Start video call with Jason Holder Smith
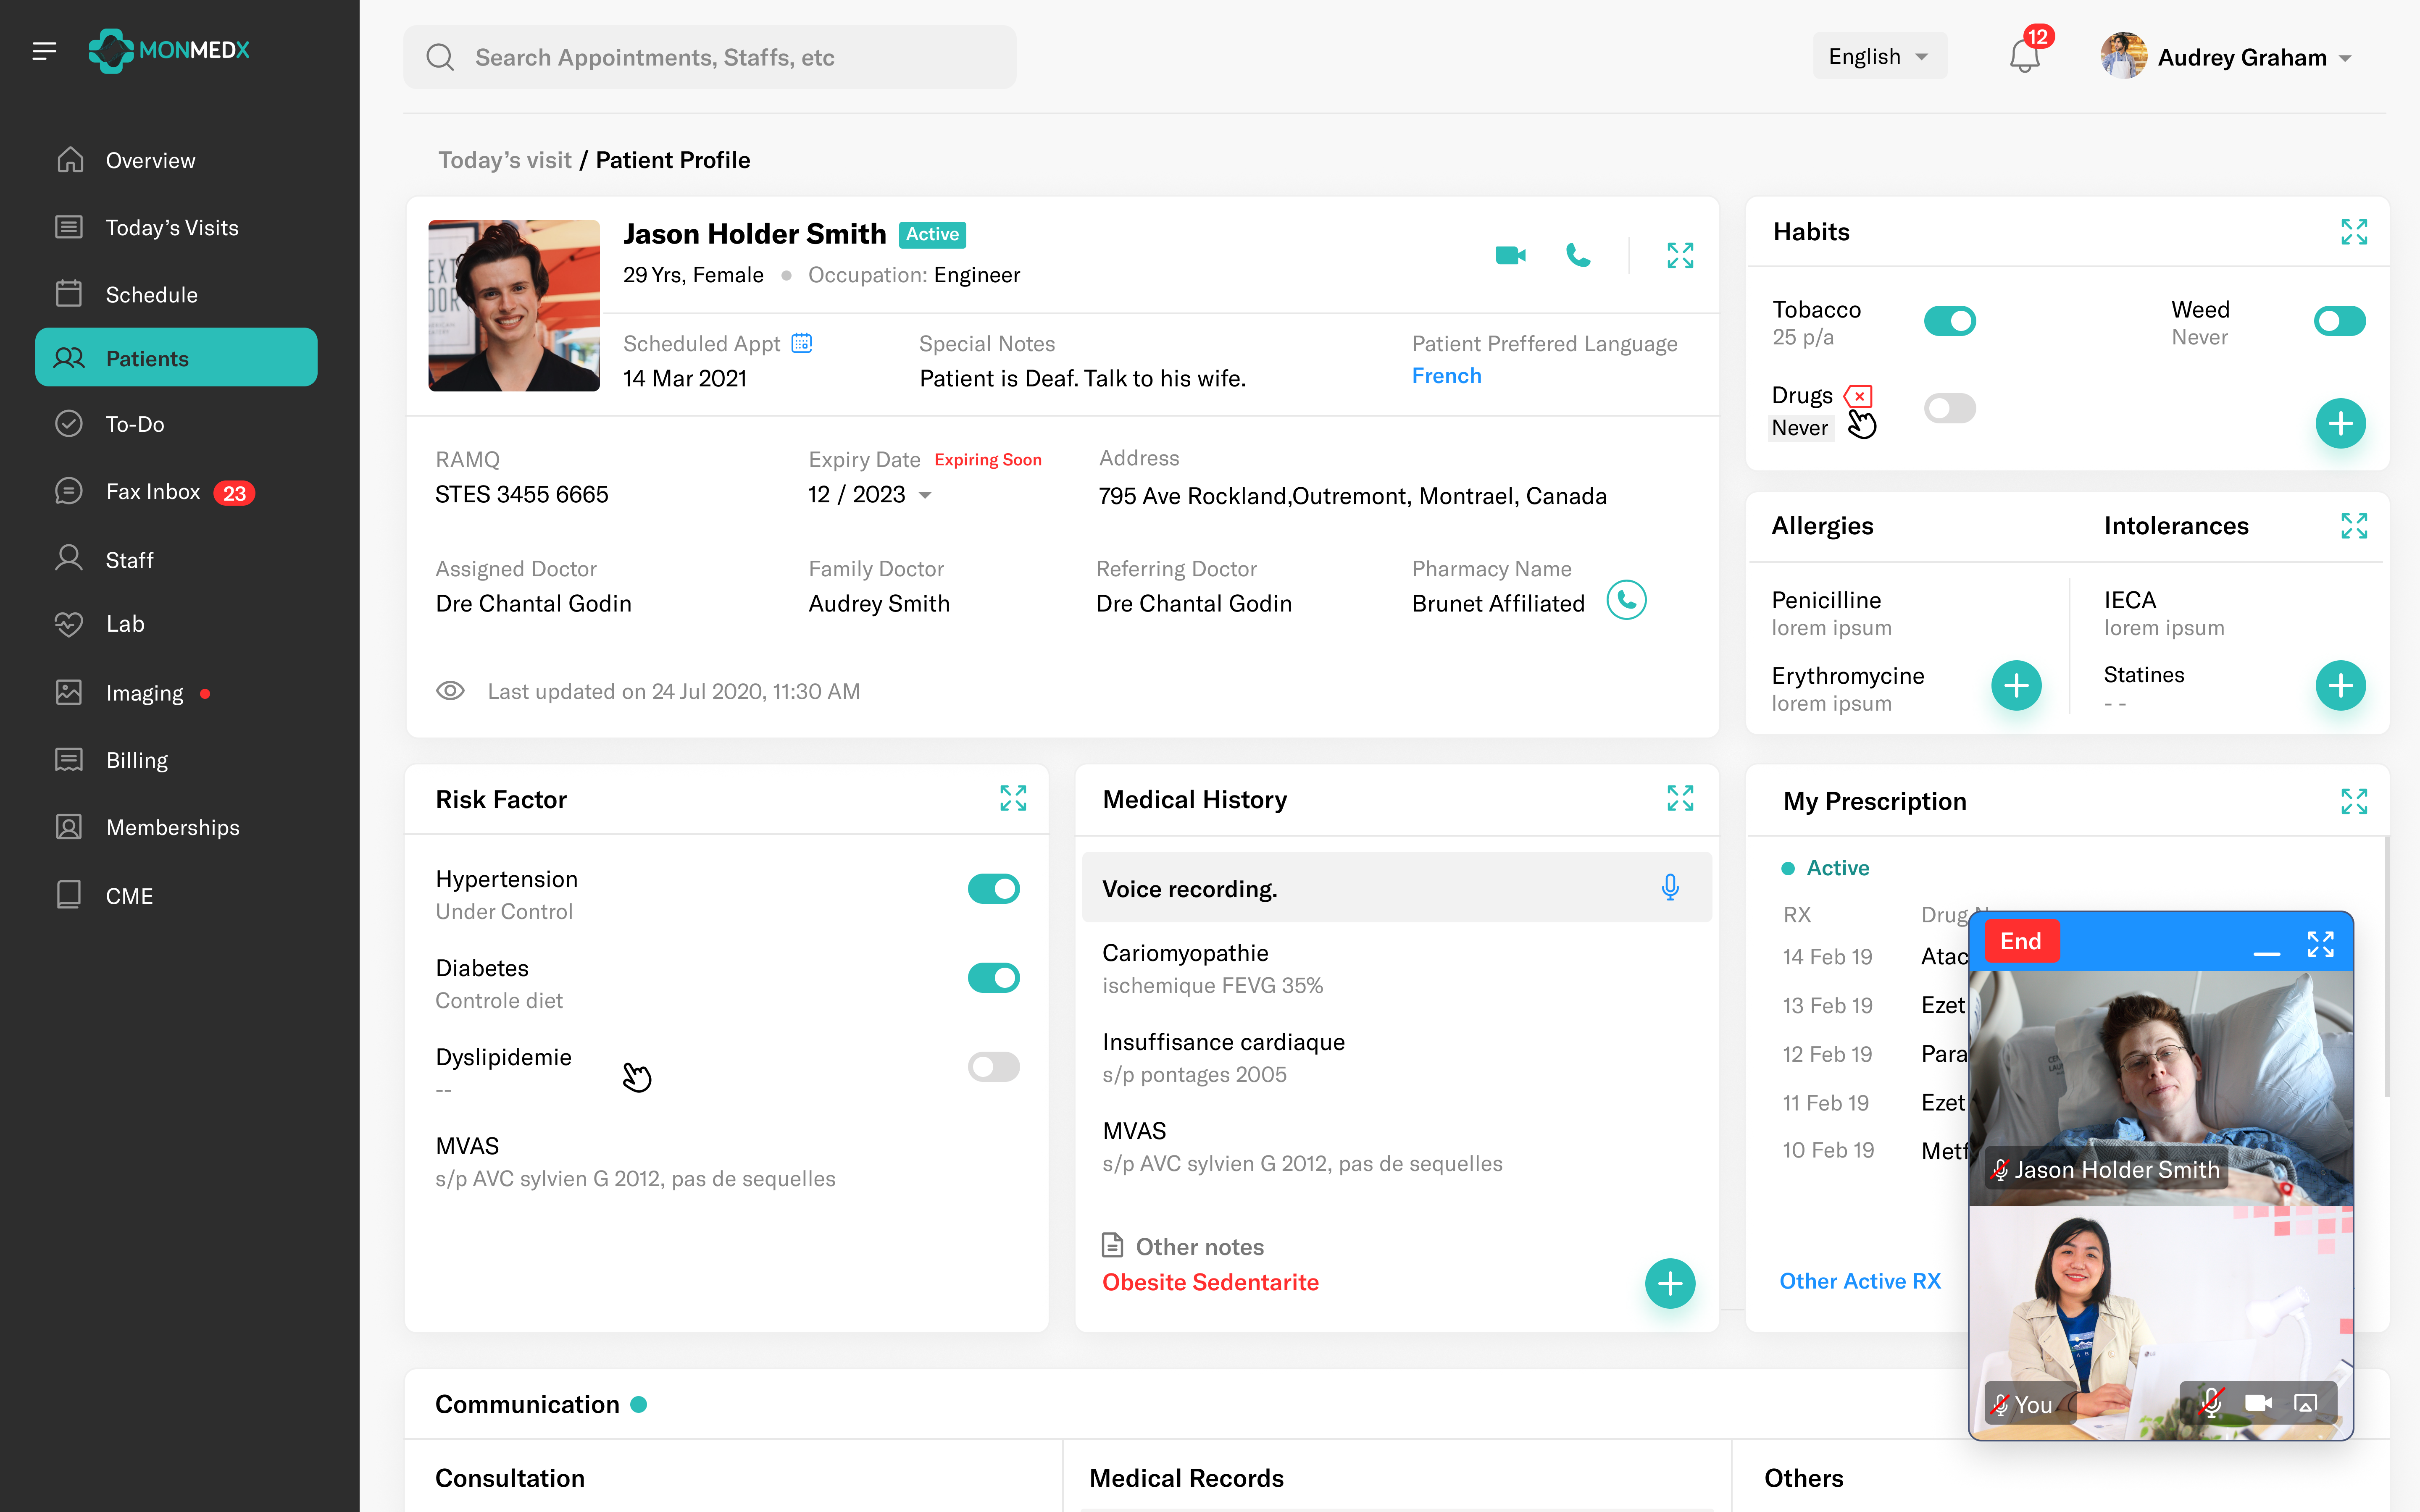 [1510, 256]
